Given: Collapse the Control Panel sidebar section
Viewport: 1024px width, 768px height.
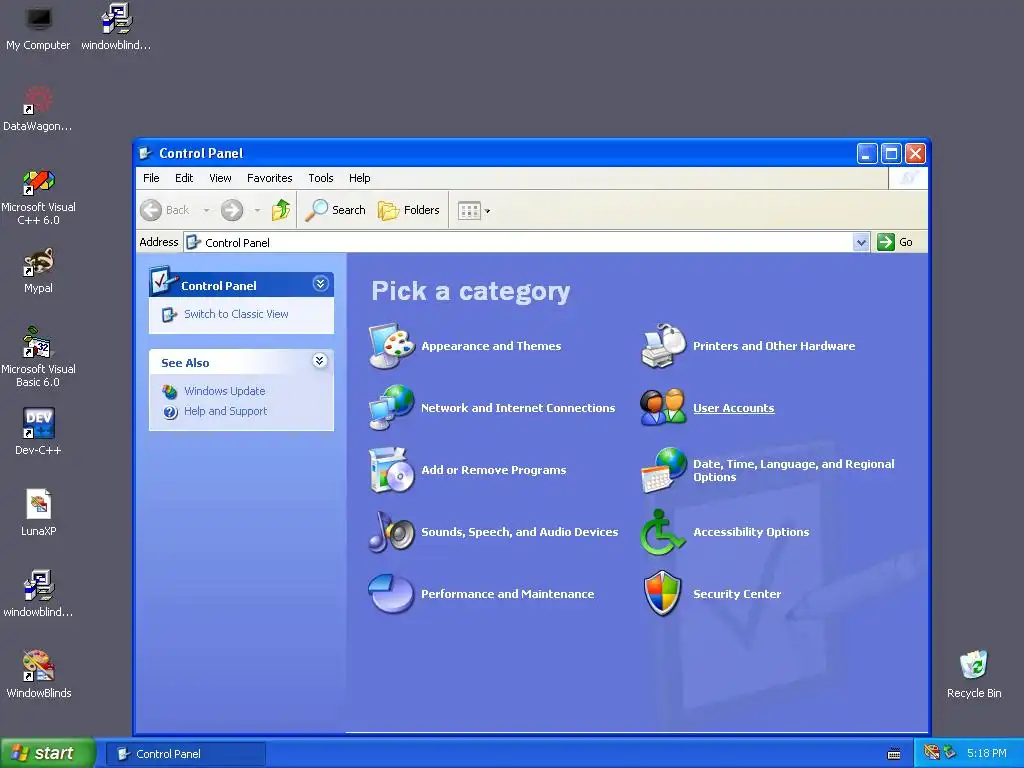Looking at the screenshot, I should (x=320, y=283).
